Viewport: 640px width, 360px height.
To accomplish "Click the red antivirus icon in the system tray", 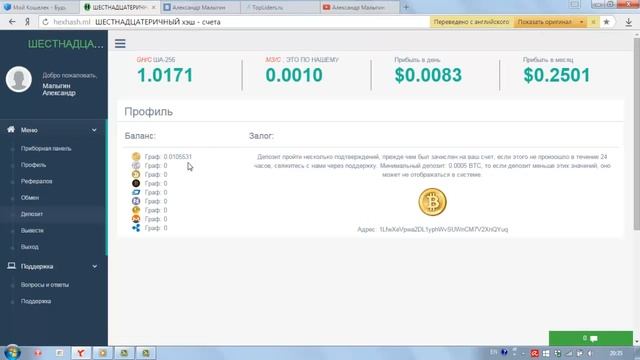I will 534,353.
